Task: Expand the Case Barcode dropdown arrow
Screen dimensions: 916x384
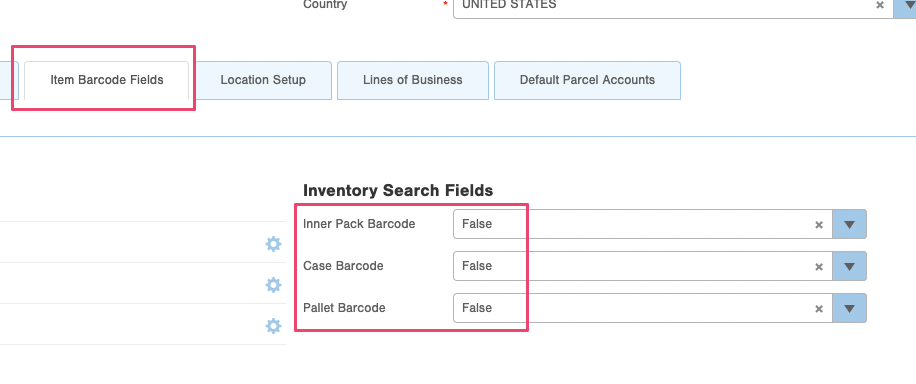Action: (x=849, y=267)
